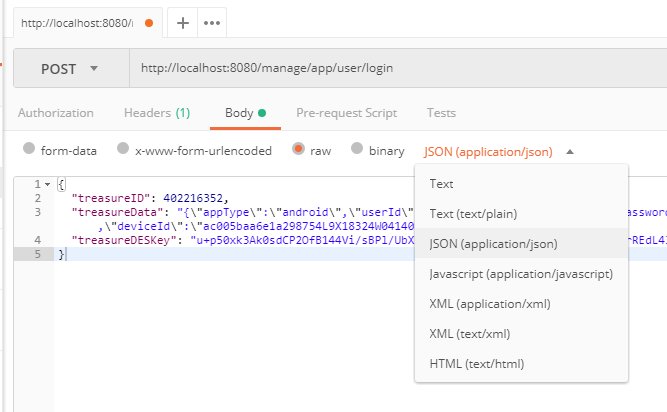The image size is (667, 412).
Task: Switch to the Tests tab
Action: pyautogui.click(x=441, y=113)
